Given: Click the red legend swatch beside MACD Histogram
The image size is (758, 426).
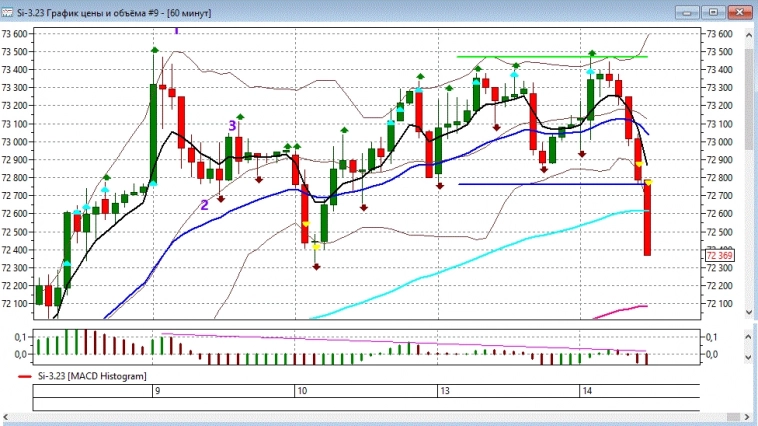Looking at the screenshot, I should click(x=24, y=376).
